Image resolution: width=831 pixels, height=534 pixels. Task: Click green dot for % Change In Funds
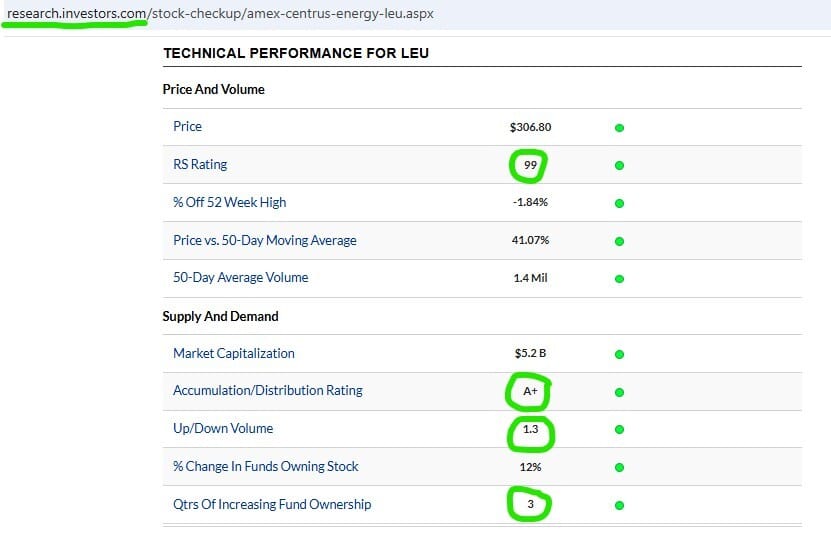click(x=619, y=467)
